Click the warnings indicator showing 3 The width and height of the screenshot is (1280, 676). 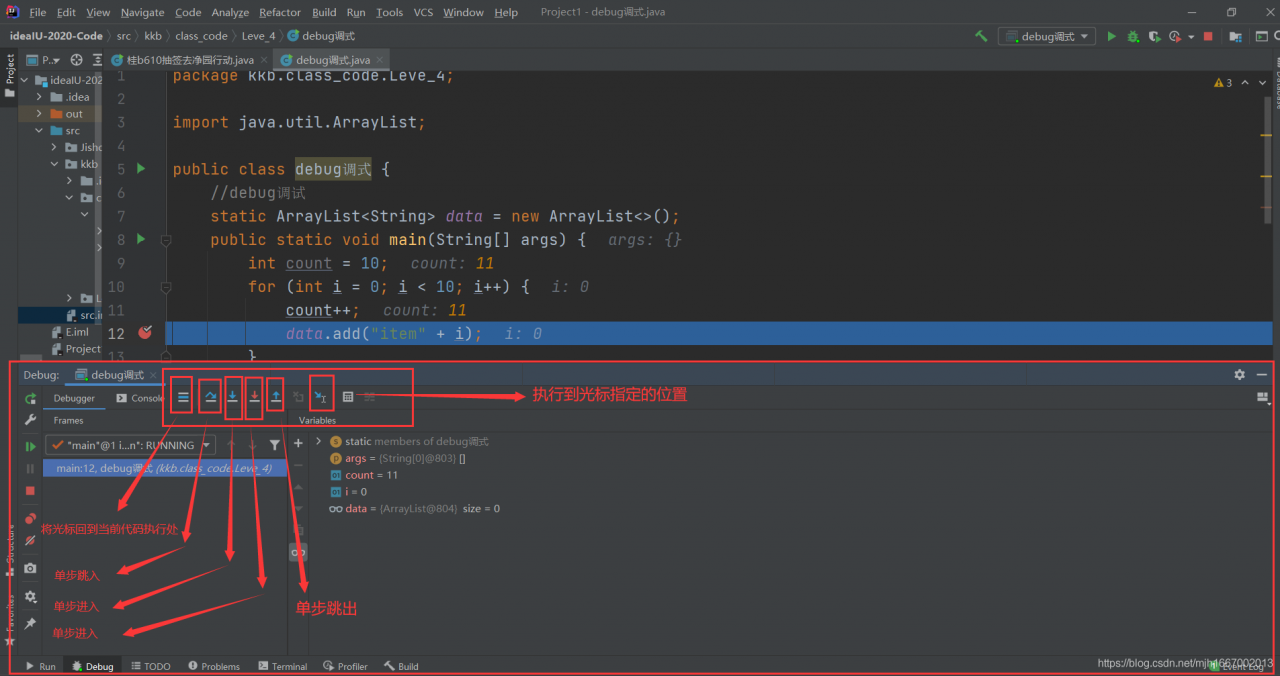[1223, 83]
